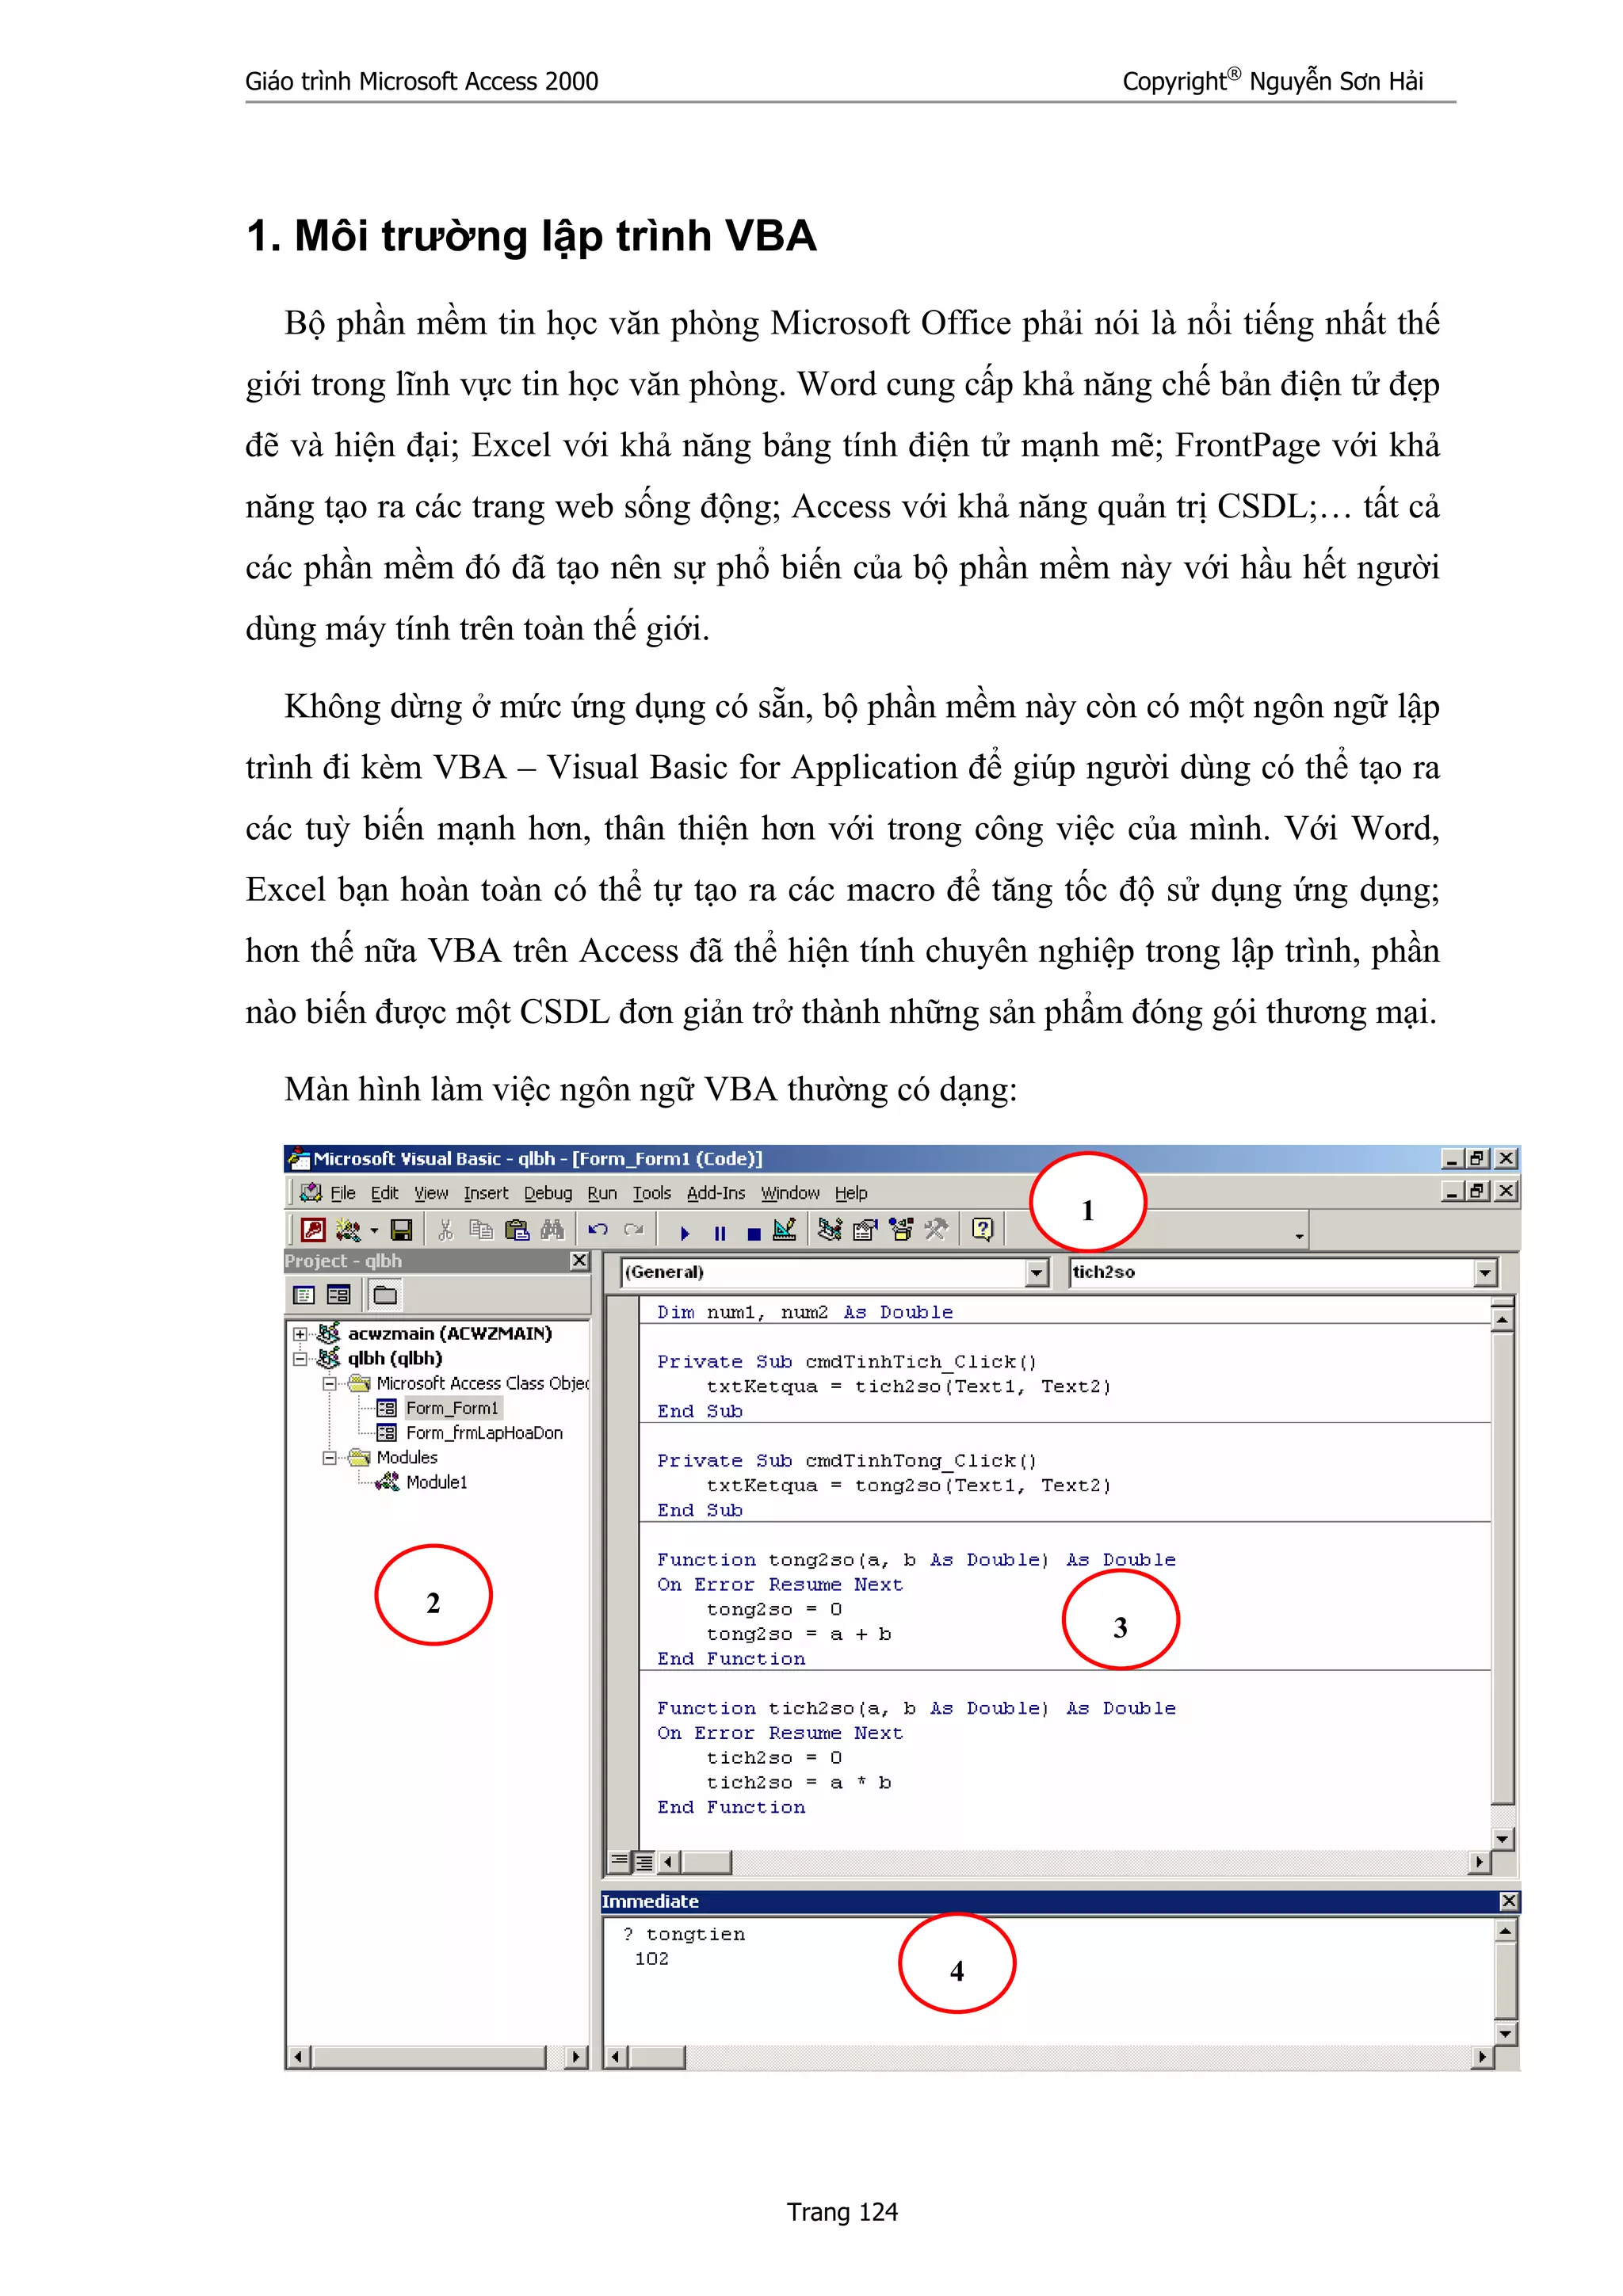This screenshot has width=1623, height=2296.
Task: Click code window vertical scroll down arrow
Action: click(x=1502, y=1838)
